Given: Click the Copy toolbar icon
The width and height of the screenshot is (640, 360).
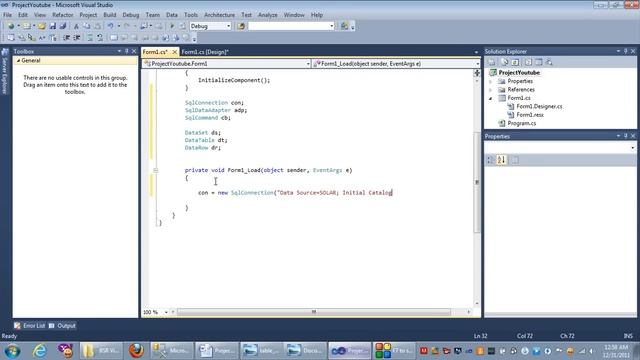Looking at the screenshot, I should pyautogui.click(x=87, y=26).
